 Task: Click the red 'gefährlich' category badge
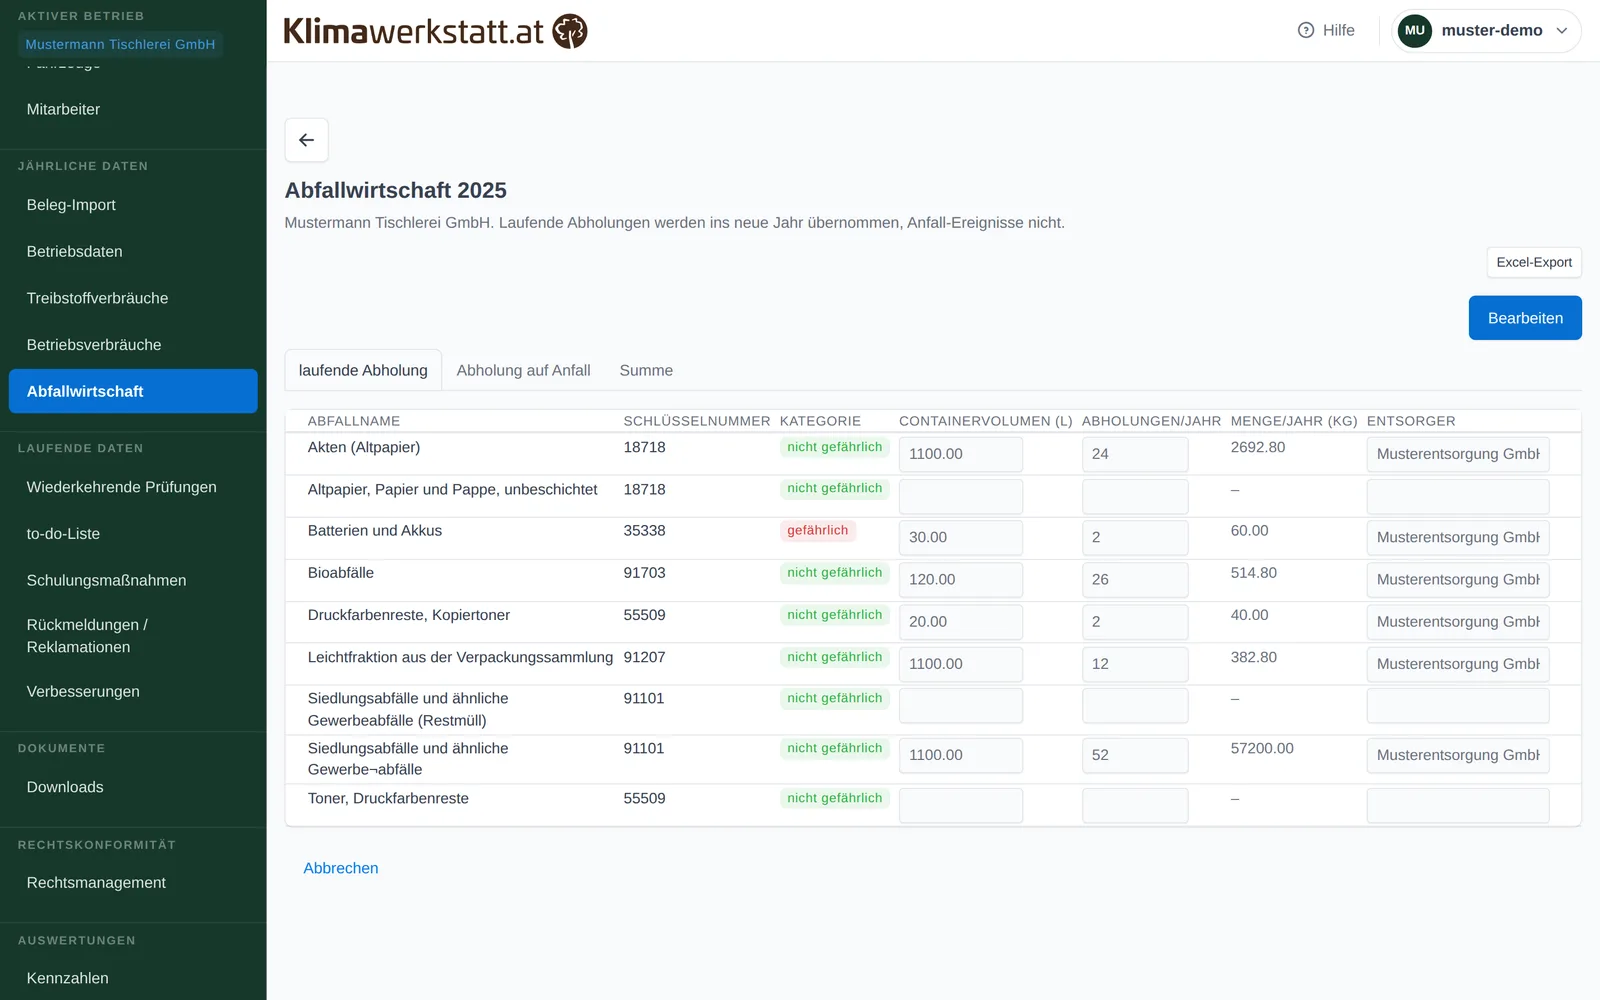[817, 531]
